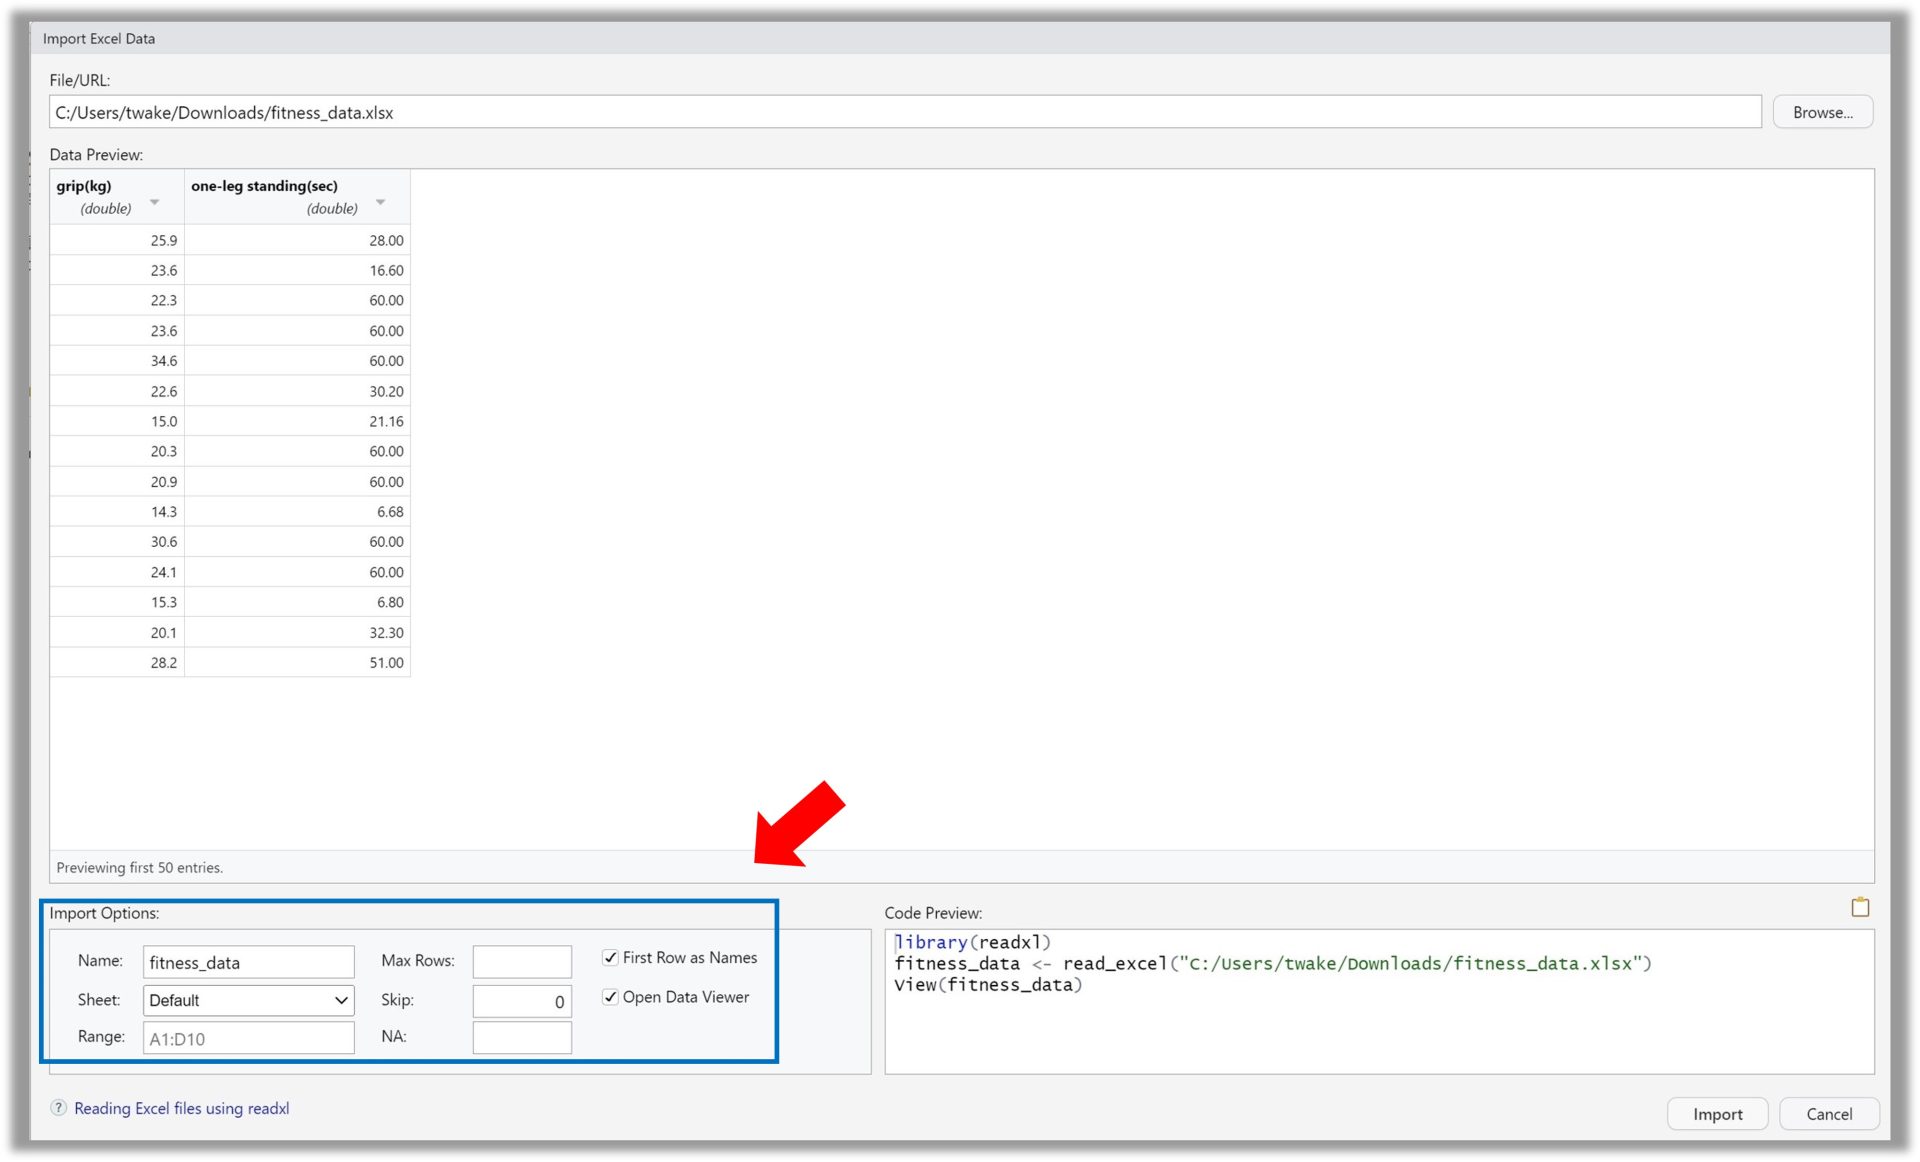1920x1162 pixels.
Task: Open grip(kg) column type dropdown
Action: pyautogui.click(x=155, y=201)
